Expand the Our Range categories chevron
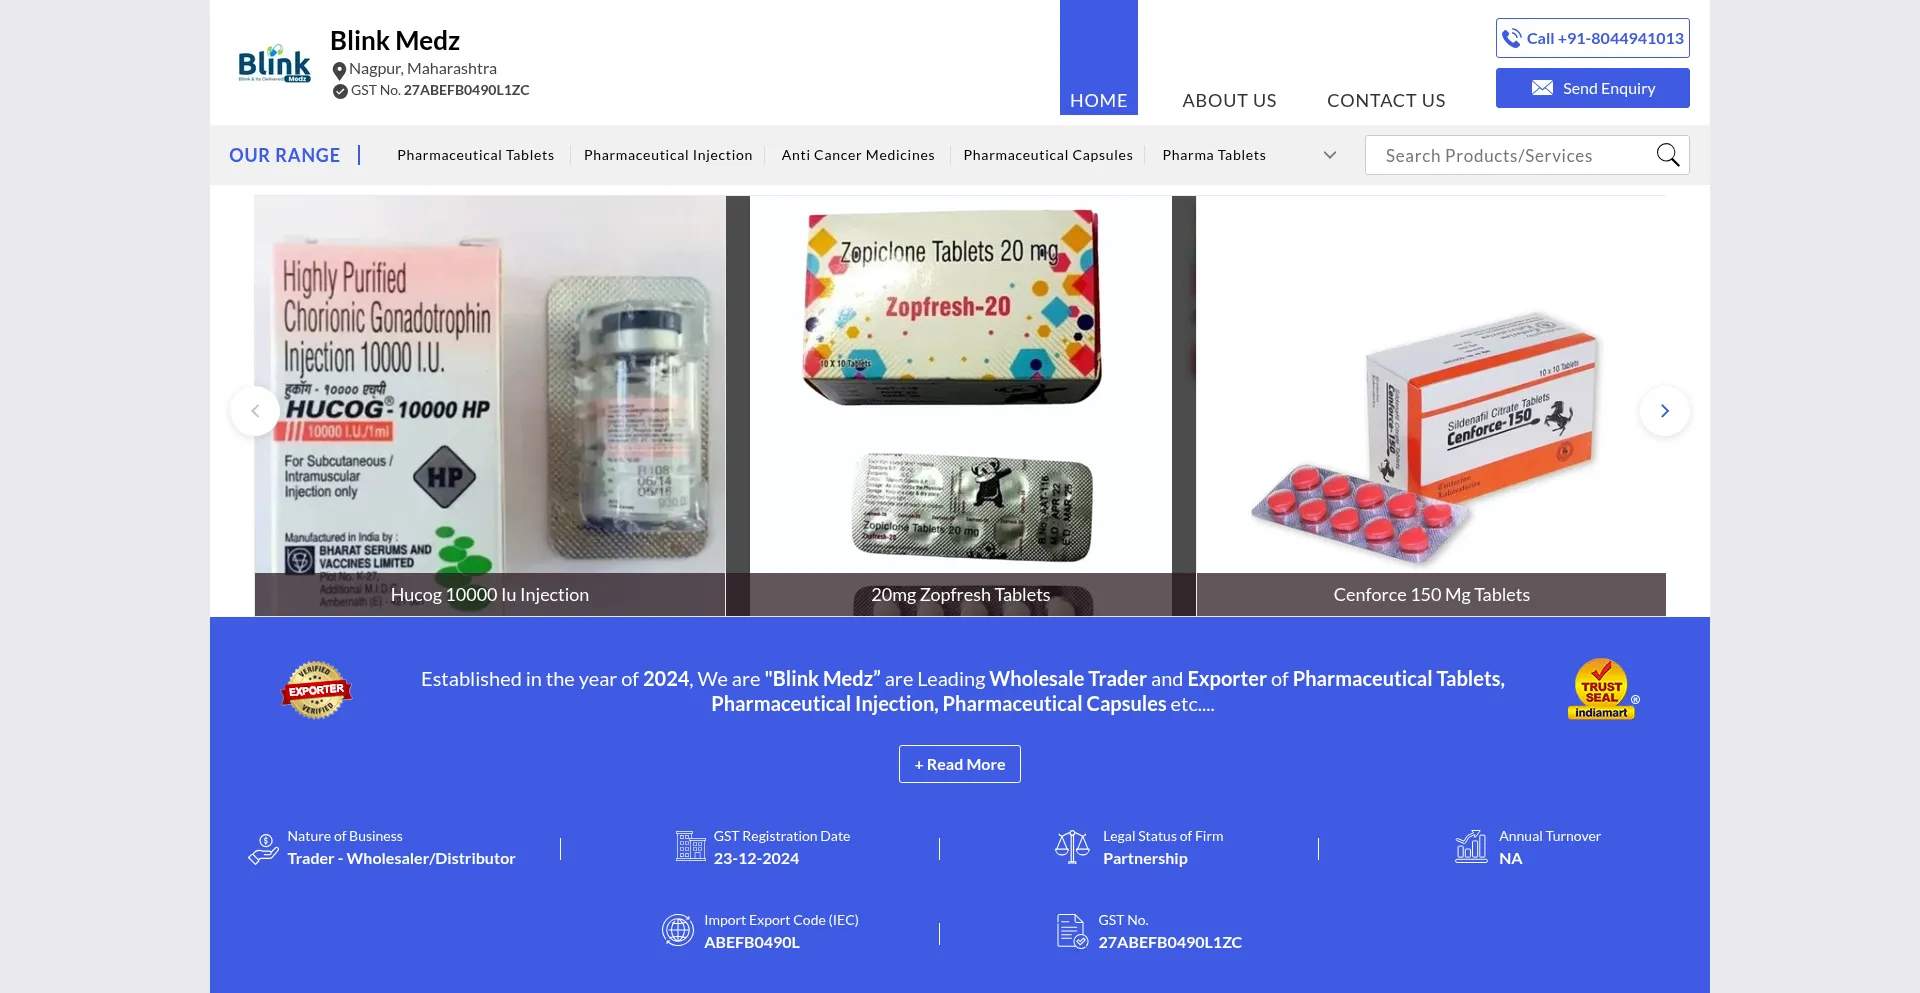The image size is (1920, 993). 1330,155
